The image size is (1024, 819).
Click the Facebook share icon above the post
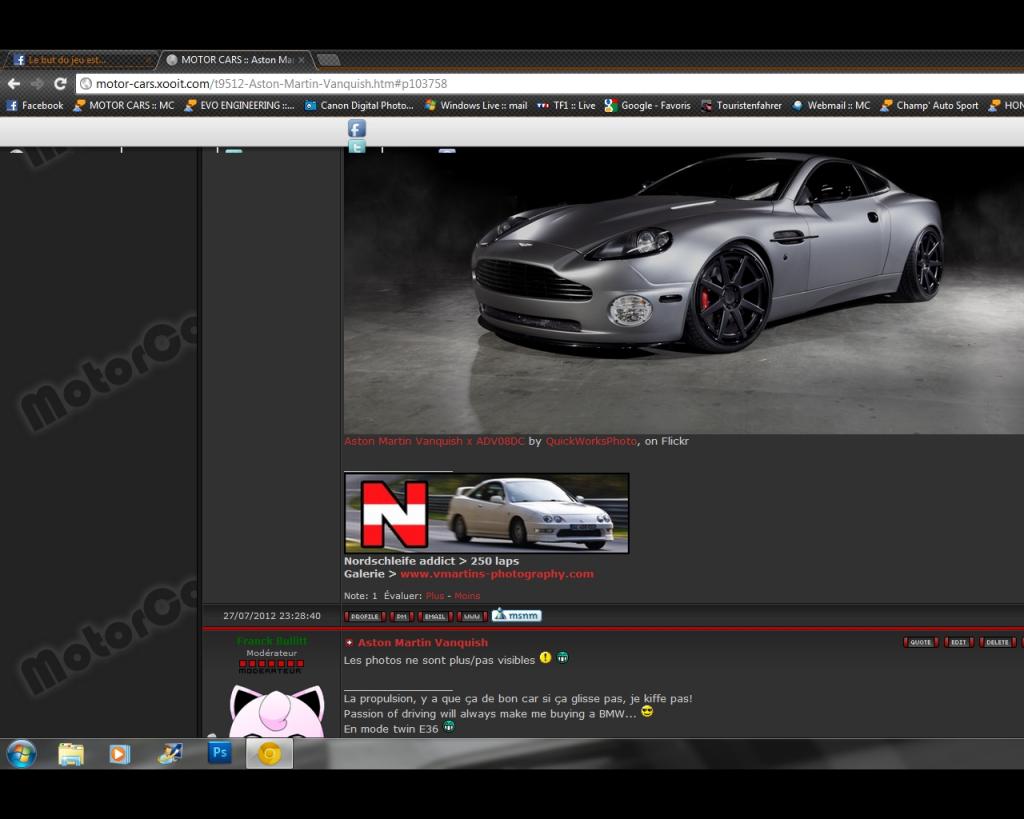[357, 128]
